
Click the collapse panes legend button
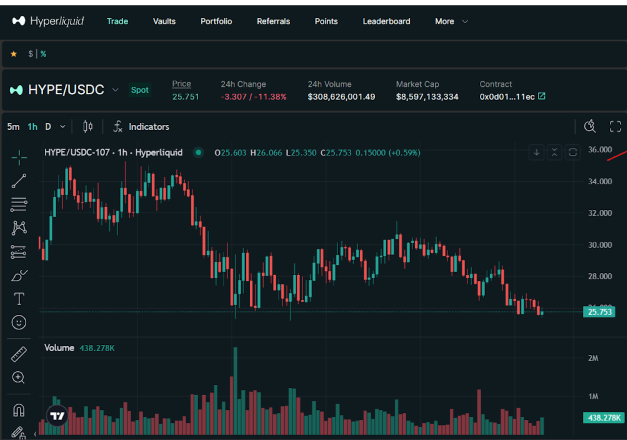[554, 152]
